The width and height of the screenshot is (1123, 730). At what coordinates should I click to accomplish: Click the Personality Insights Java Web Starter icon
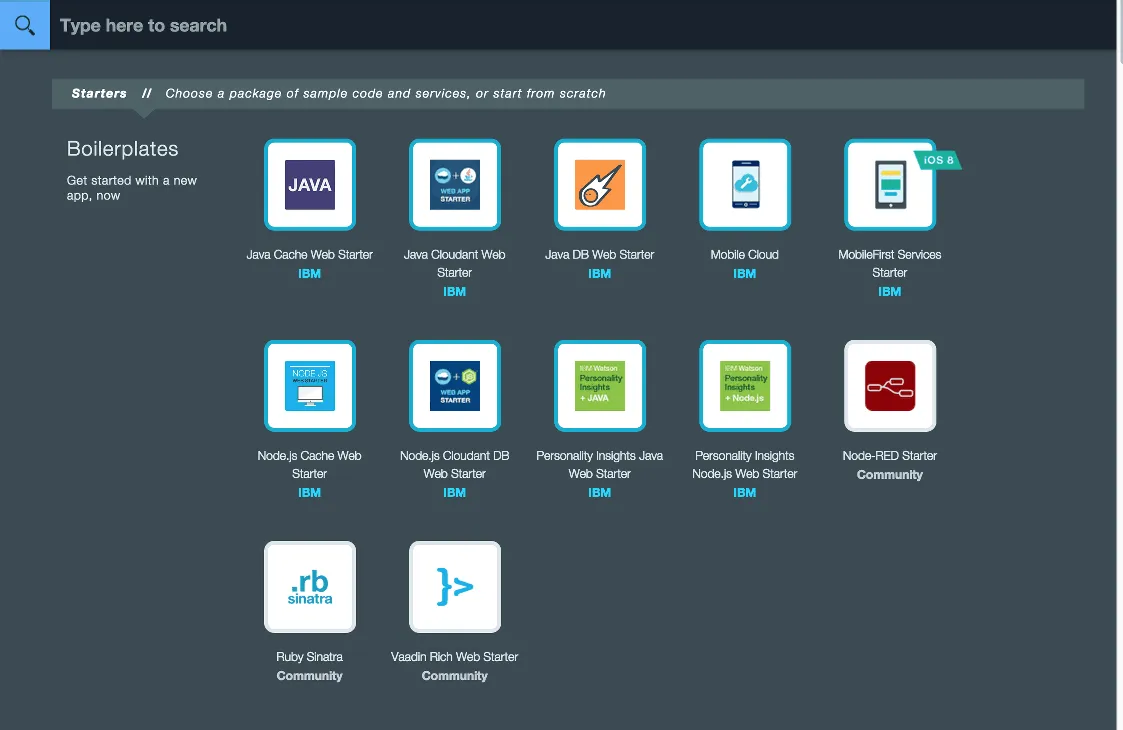[599, 386]
